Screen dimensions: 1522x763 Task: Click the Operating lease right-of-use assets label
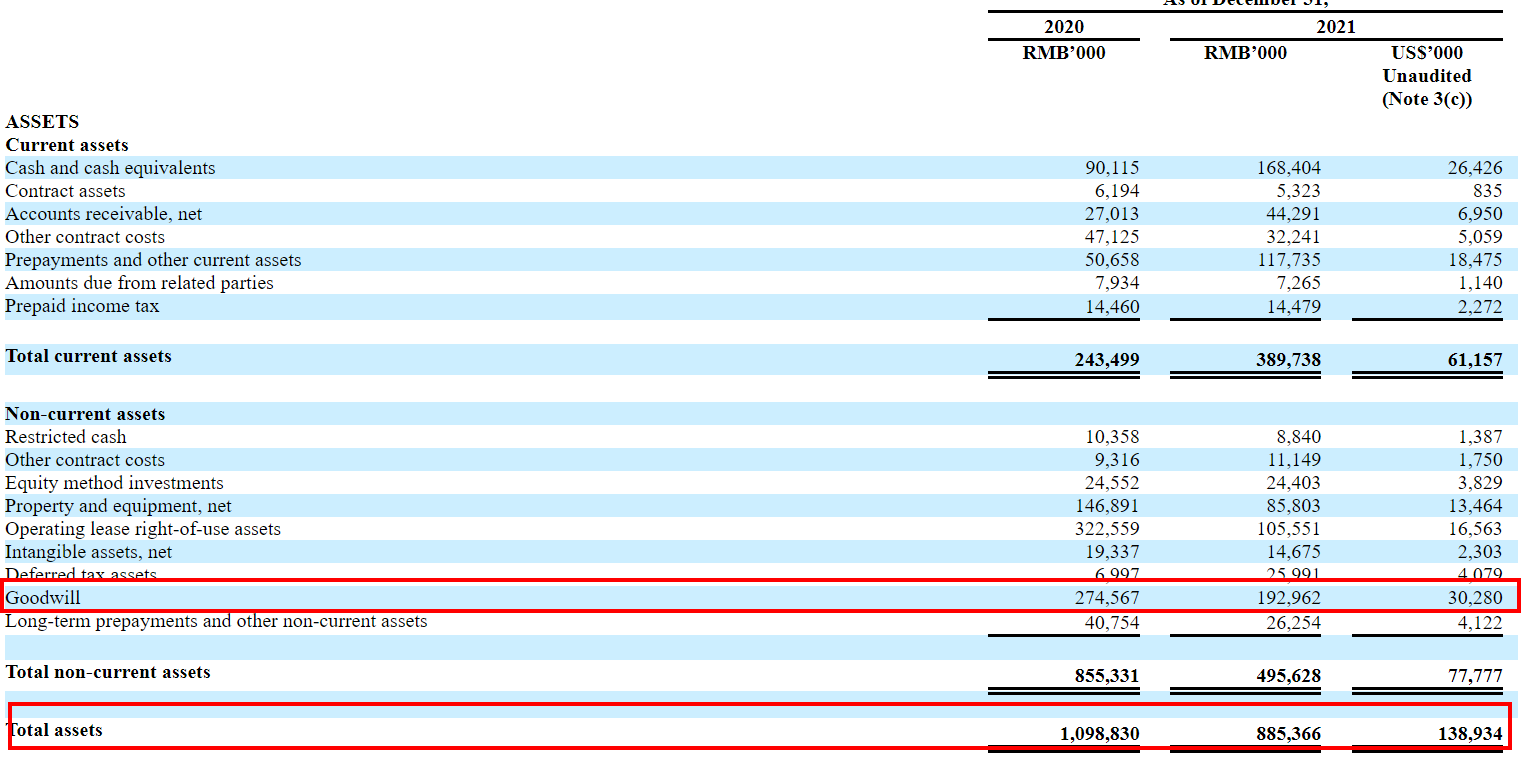click(143, 529)
